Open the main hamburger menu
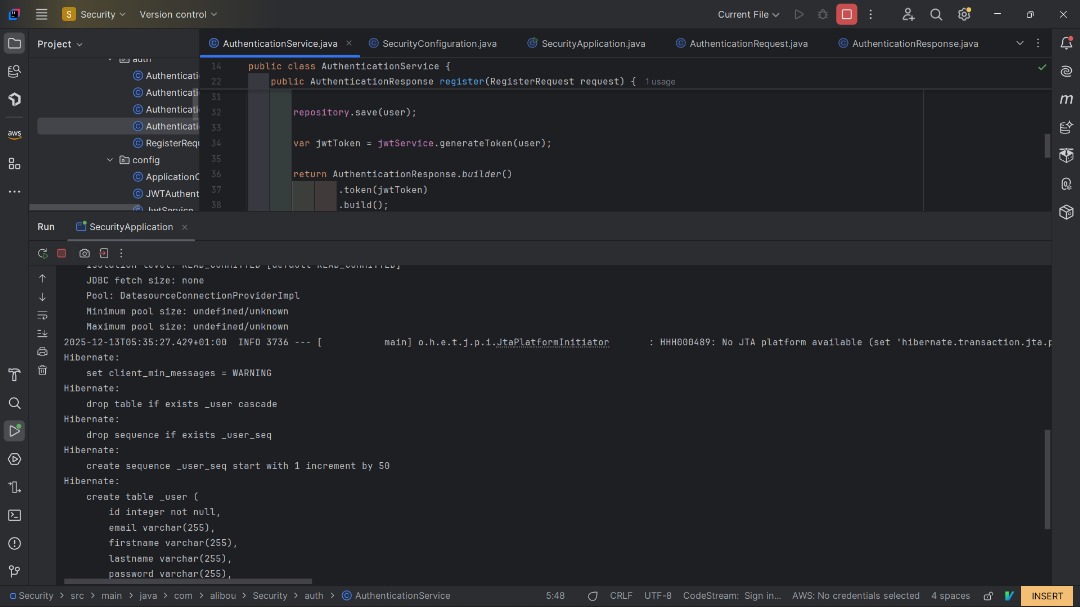The image size is (1080, 607). [x=41, y=14]
